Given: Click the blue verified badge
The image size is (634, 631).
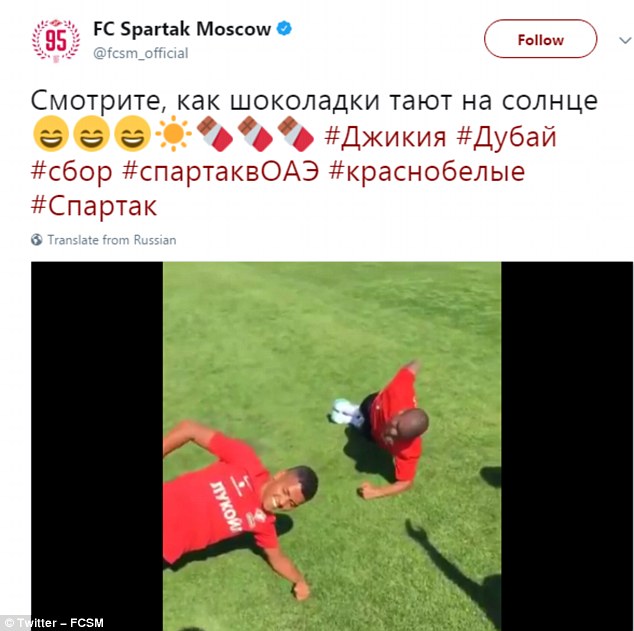Looking at the screenshot, I should pos(284,29).
